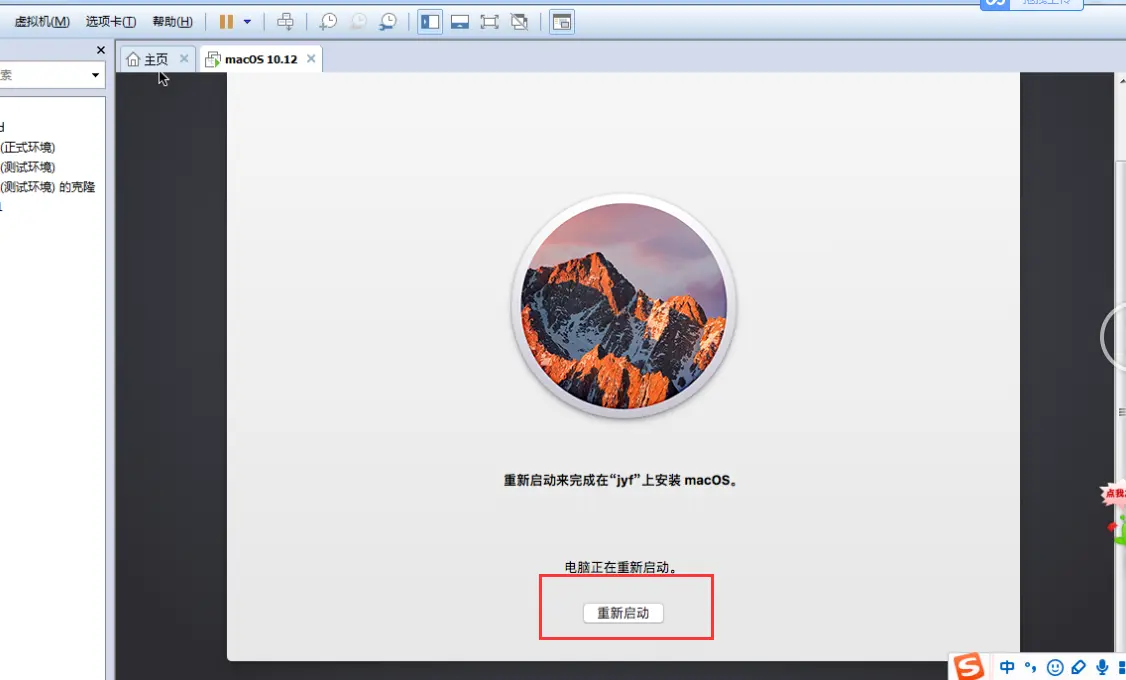Click the Sogou S input method logo
The height and width of the screenshot is (680, 1126).
(x=968, y=666)
